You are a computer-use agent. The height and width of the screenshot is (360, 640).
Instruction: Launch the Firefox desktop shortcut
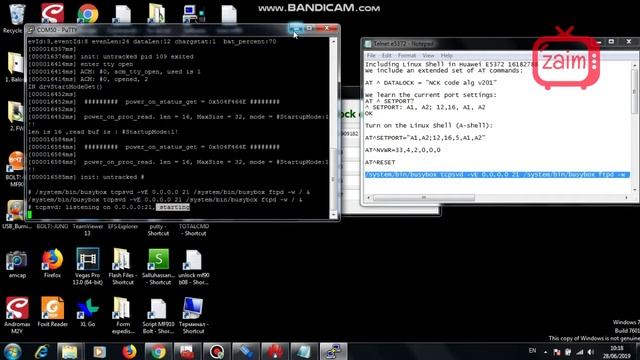tap(52, 264)
